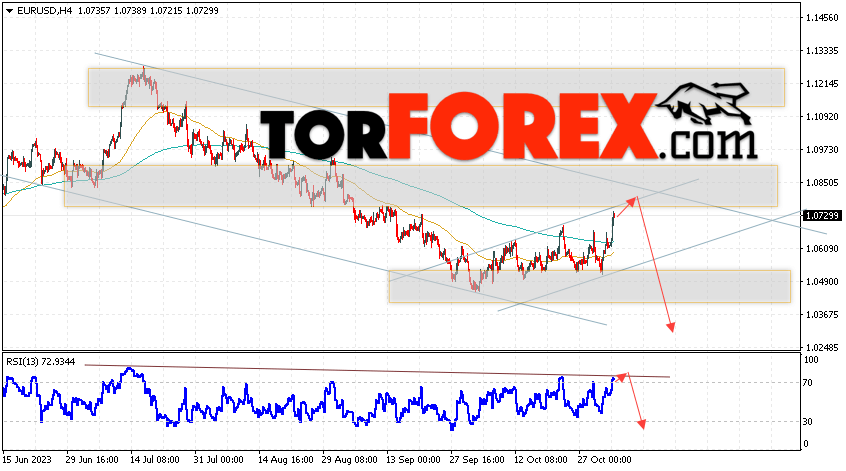The image size is (846, 471).
Task: Click the OHLC values 1.07357 1.07389
Action: (x=111, y=11)
